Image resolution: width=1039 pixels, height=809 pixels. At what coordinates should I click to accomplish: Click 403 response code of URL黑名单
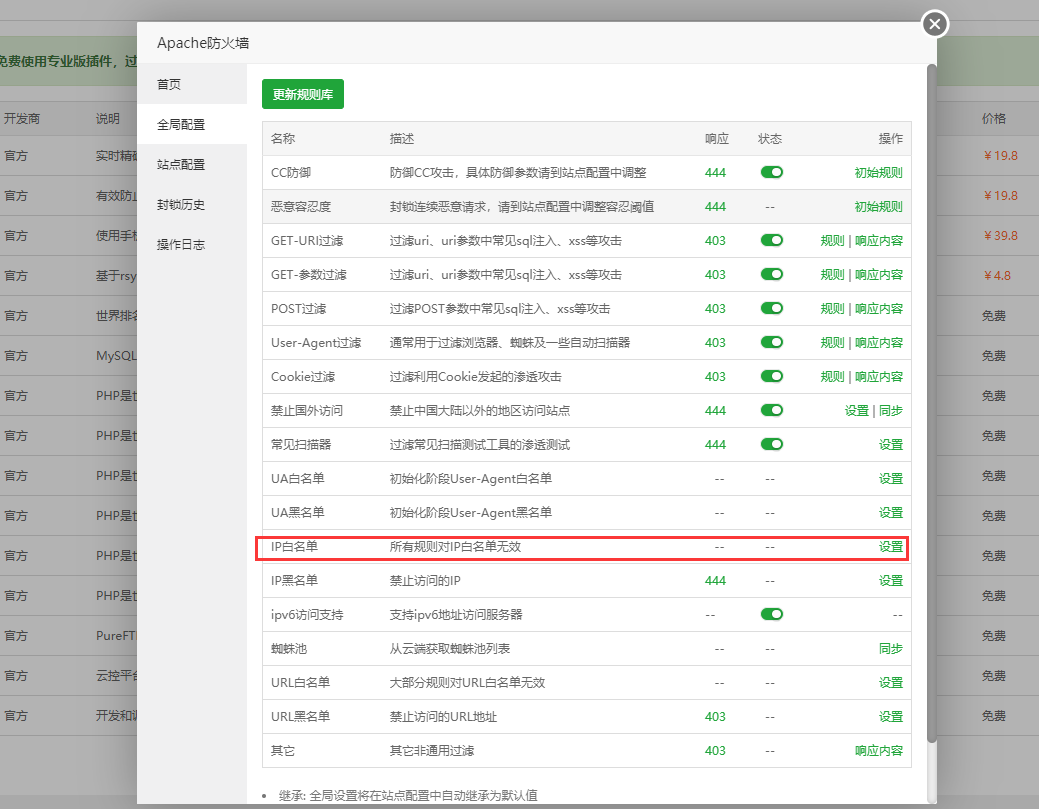coord(715,717)
